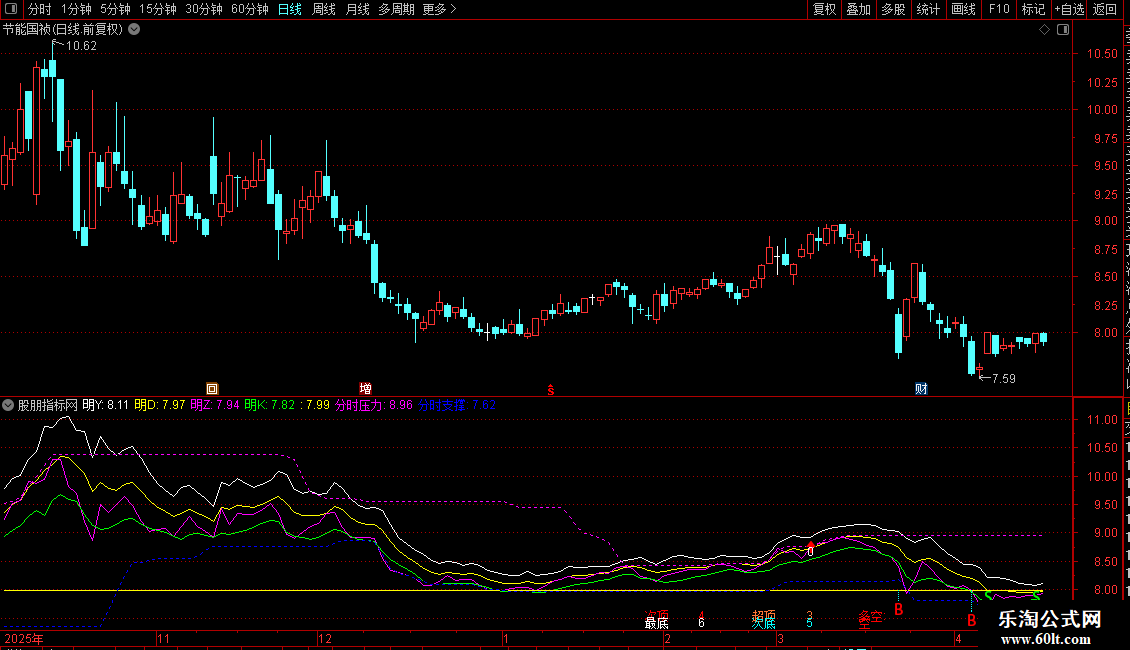This screenshot has width=1130, height=650.
Task: Click the 多空 signal label in indicator
Action: 870,617
